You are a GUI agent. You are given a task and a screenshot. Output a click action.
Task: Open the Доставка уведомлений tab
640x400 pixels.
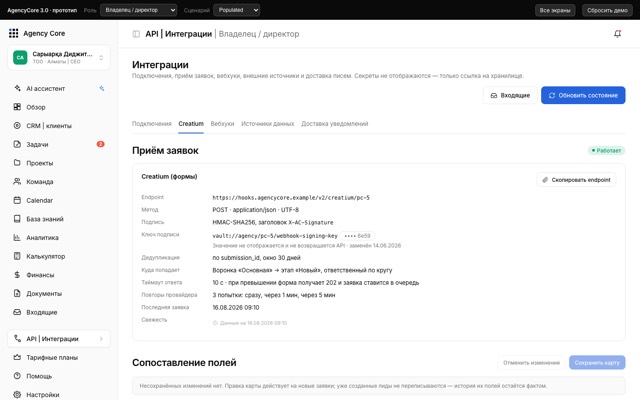[335, 124]
